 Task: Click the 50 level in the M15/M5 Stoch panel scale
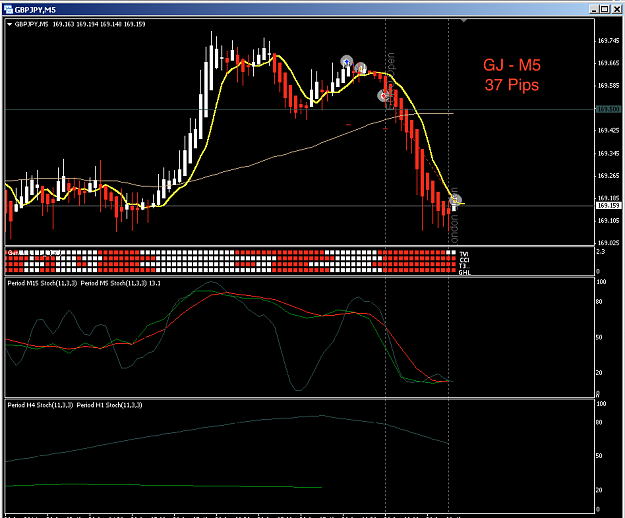coord(599,337)
